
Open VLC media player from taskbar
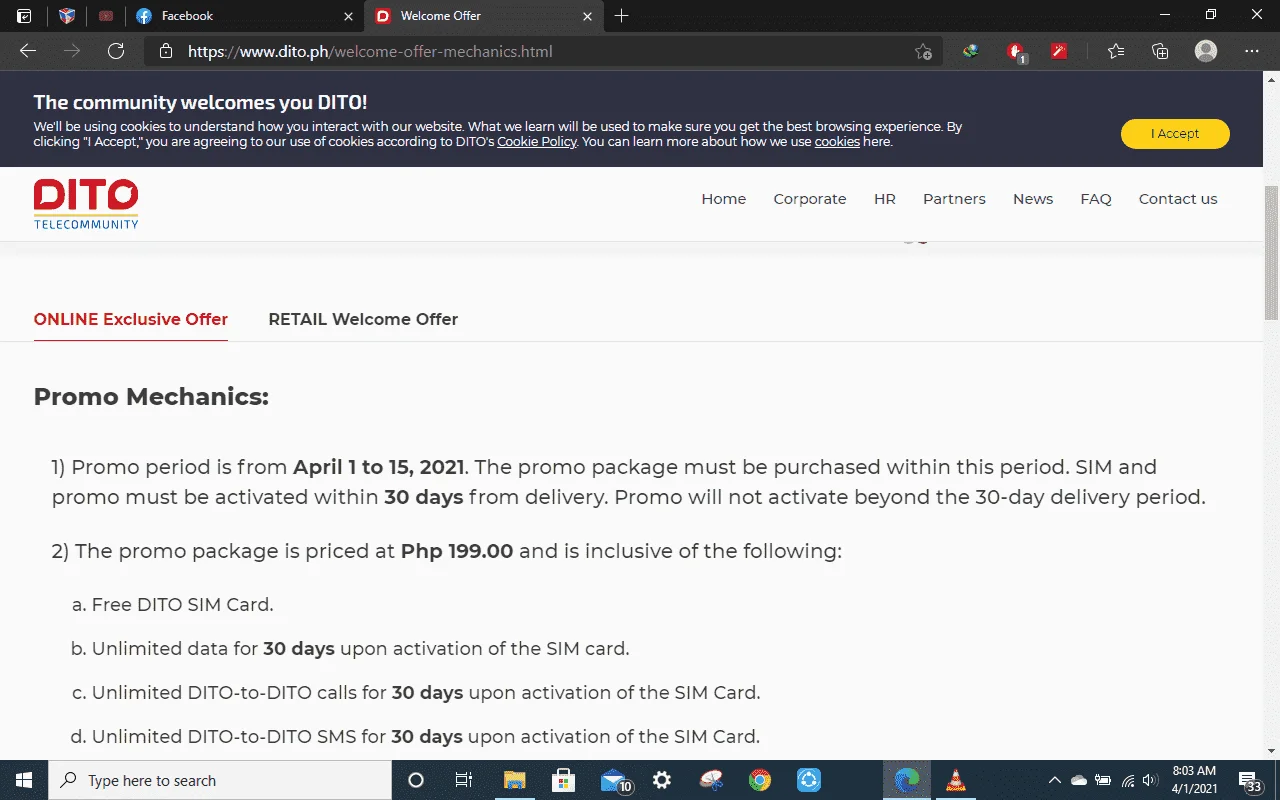(x=956, y=780)
